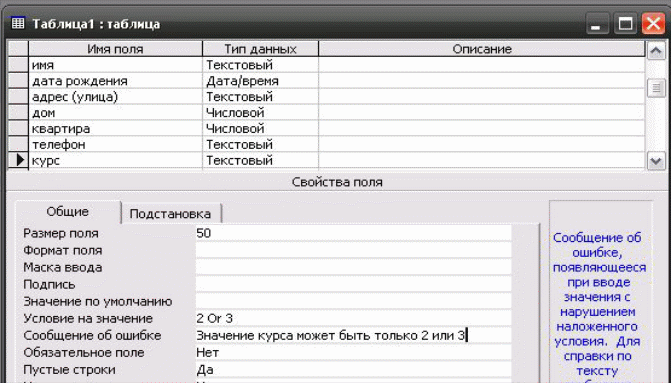Click the field list scrollbar thumb
This screenshot has height=384, width=672.
coord(656,88)
